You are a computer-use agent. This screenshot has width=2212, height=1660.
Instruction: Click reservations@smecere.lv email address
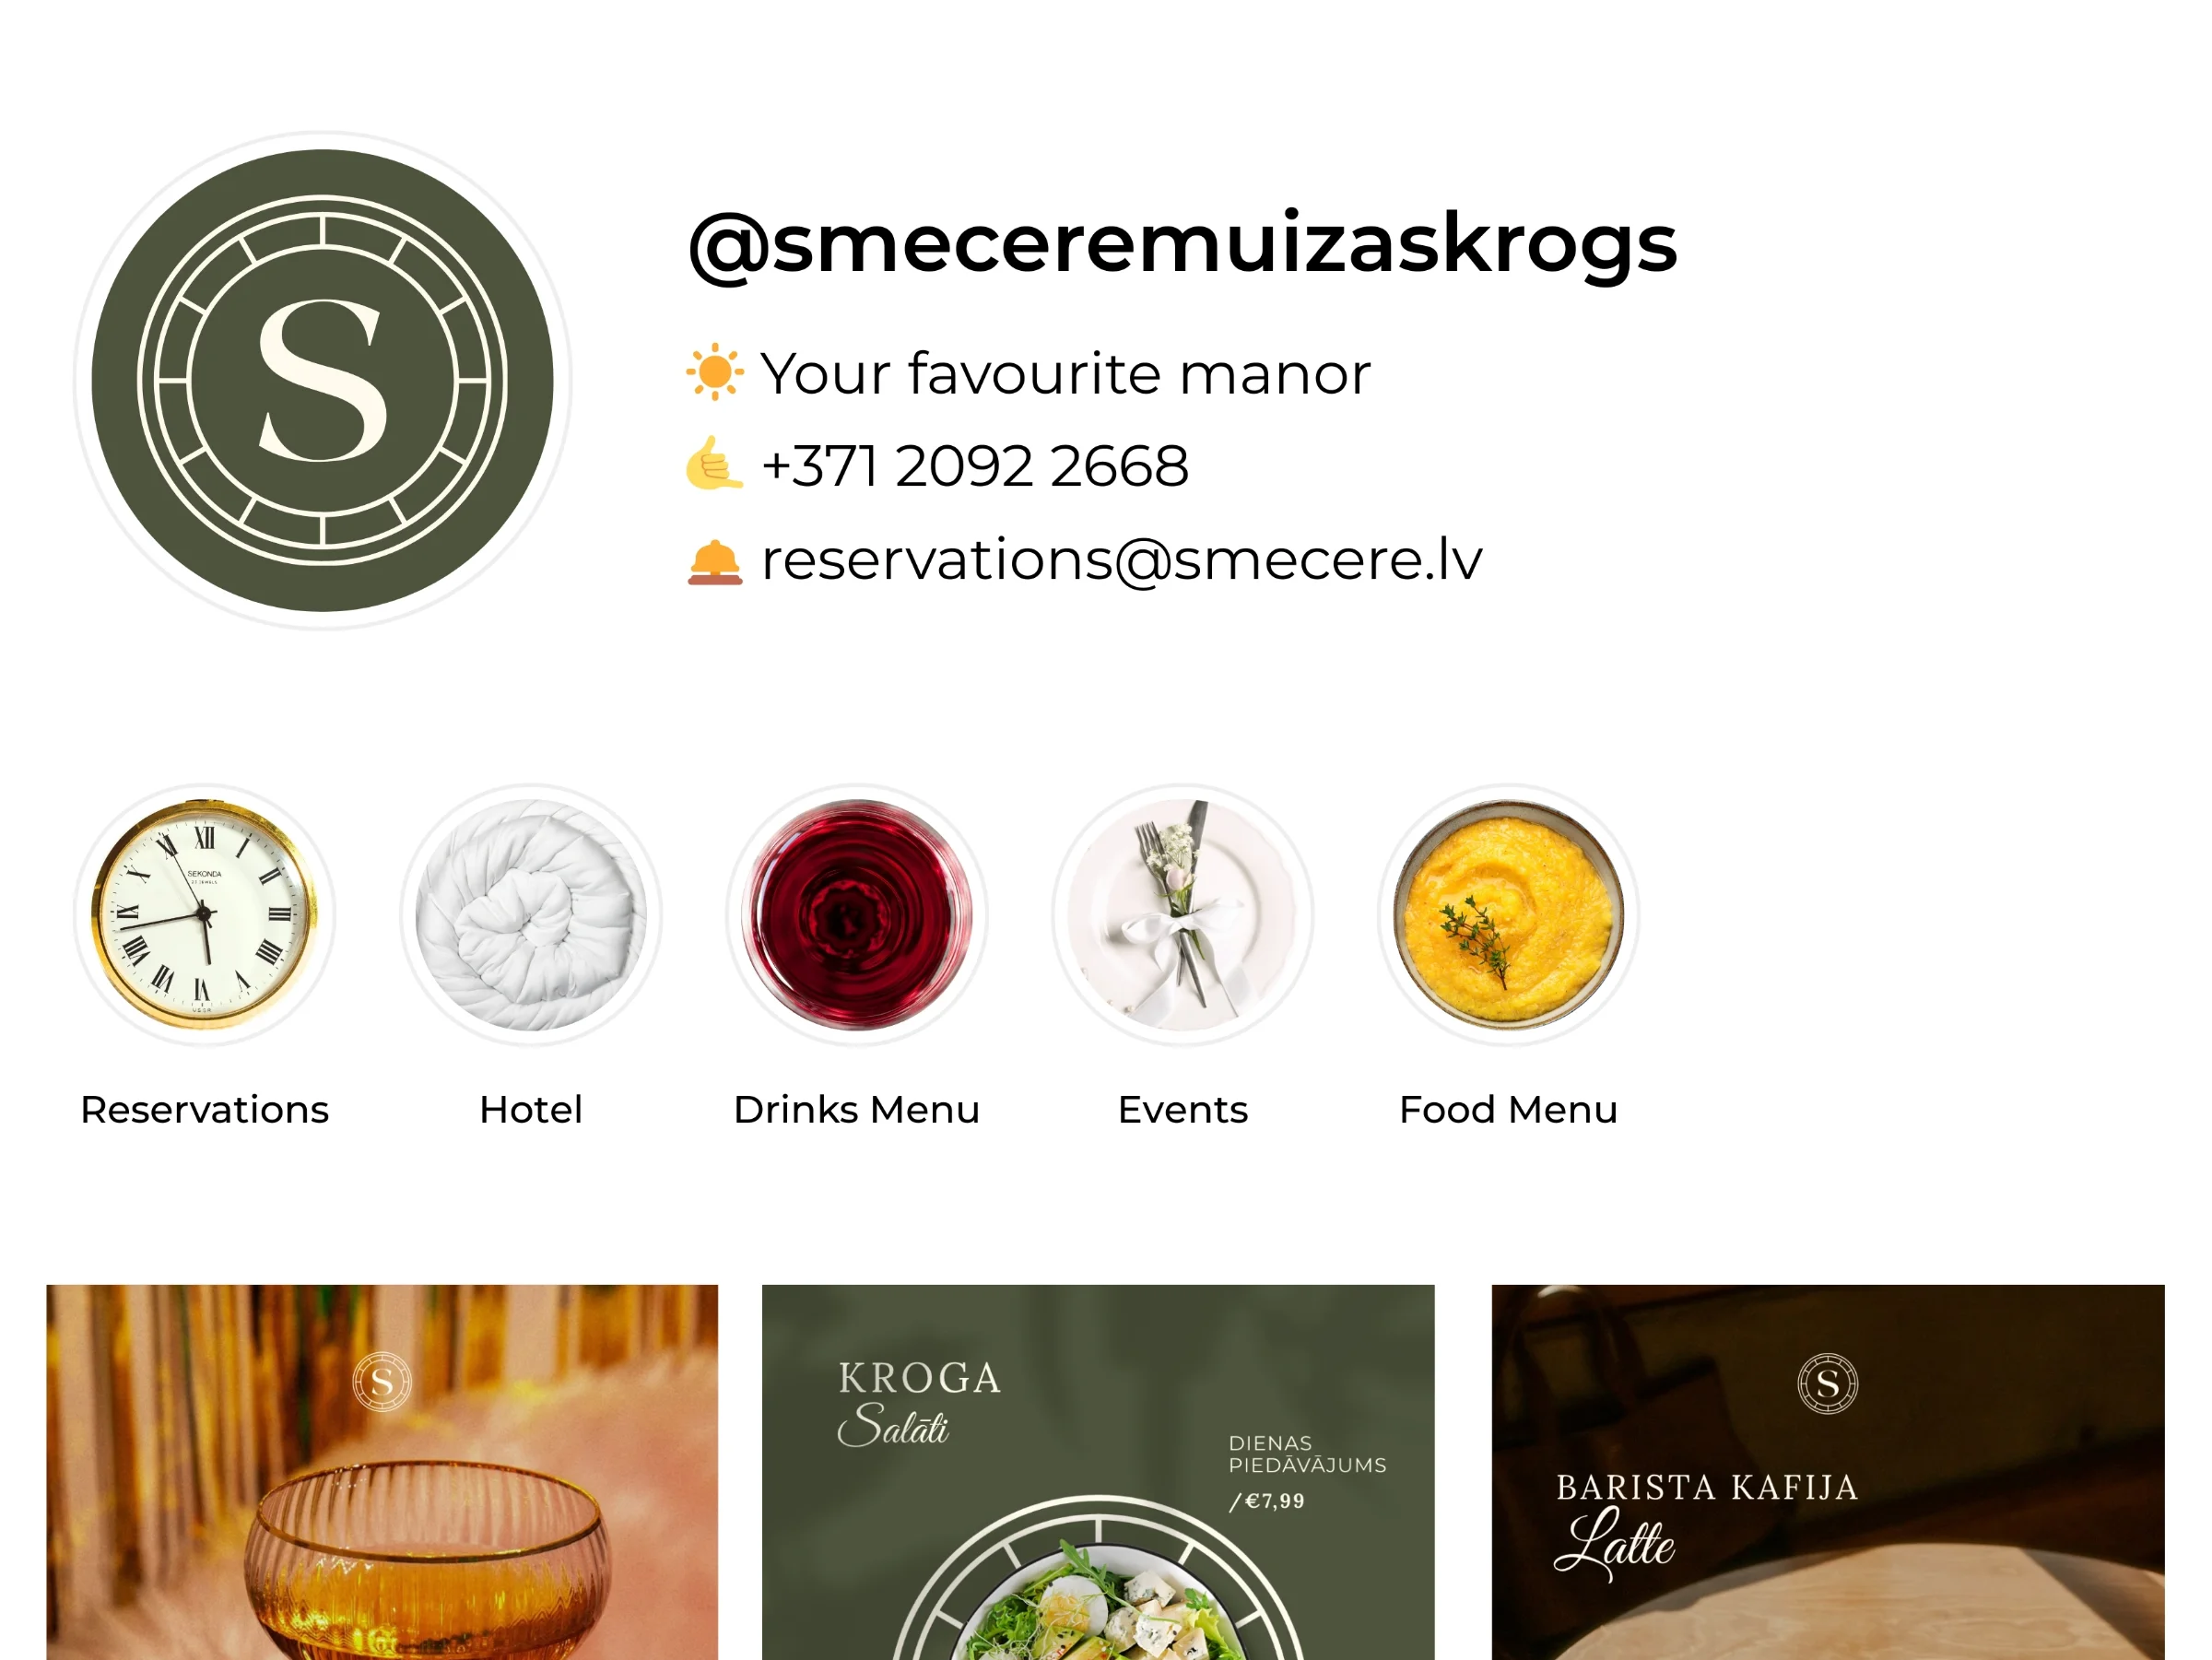click(x=1122, y=559)
